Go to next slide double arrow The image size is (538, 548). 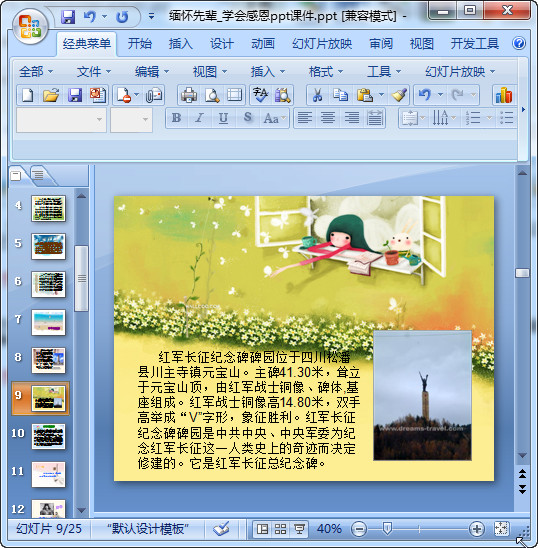(x=522, y=489)
